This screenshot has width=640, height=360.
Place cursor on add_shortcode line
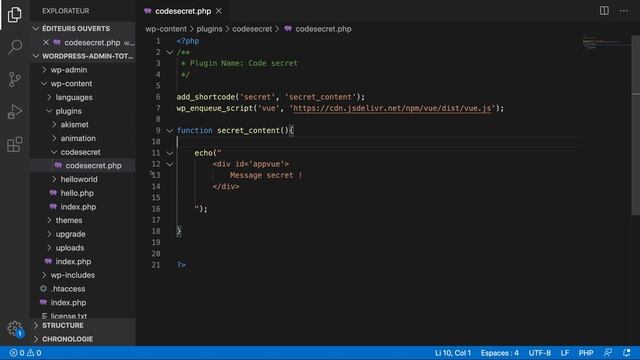[x=271, y=97]
